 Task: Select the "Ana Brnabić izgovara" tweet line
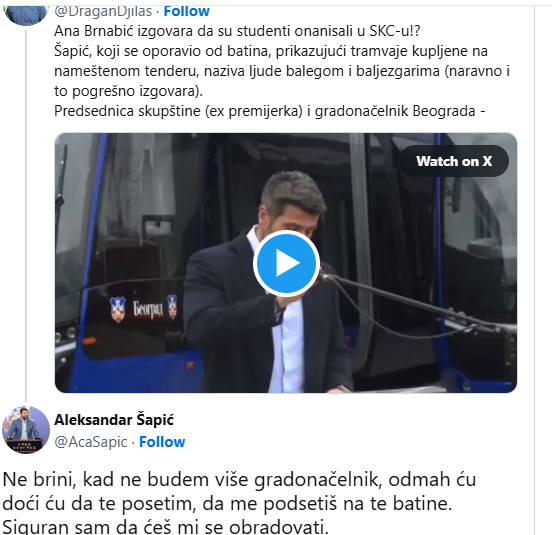237,31
